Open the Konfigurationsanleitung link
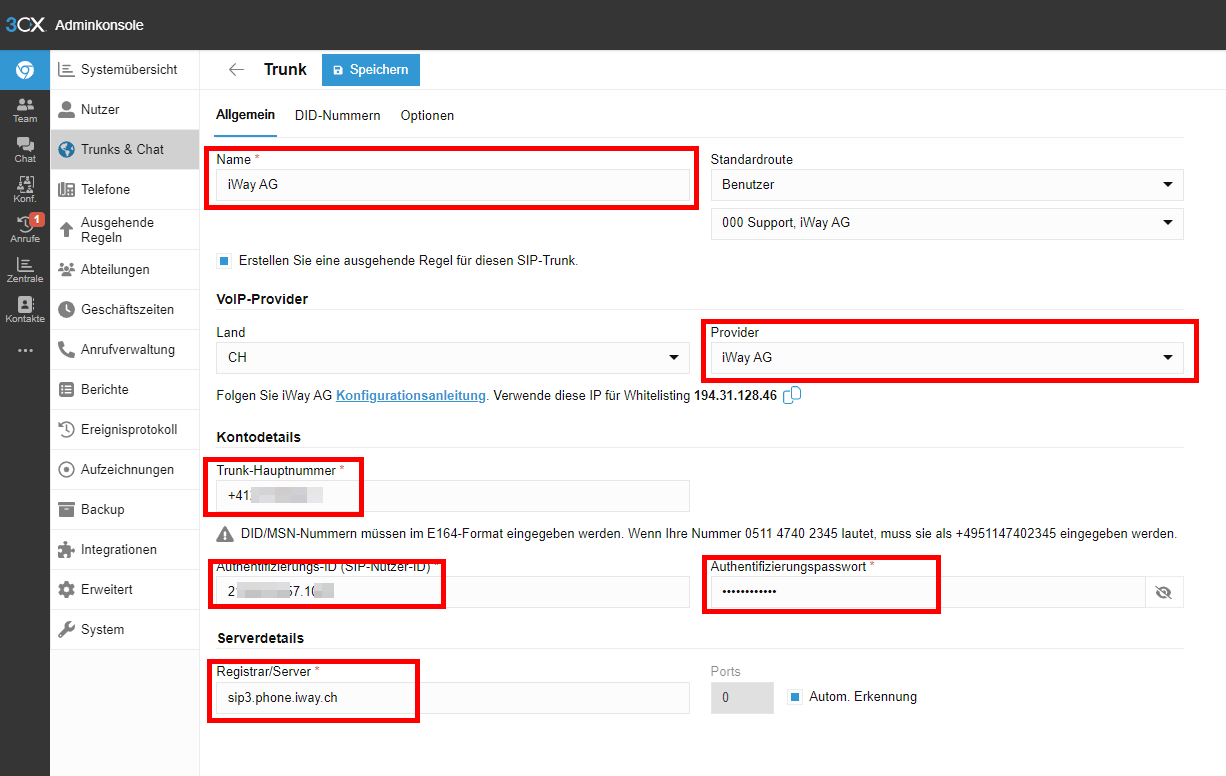 pos(411,396)
